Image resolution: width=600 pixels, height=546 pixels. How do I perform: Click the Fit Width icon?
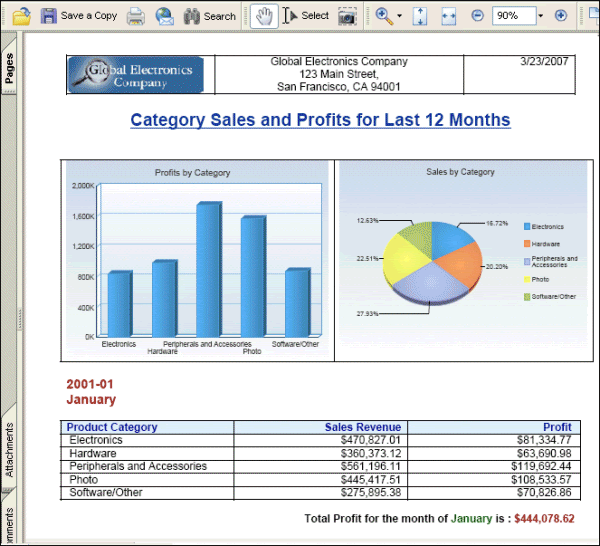pyautogui.click(x=448, y=16)
